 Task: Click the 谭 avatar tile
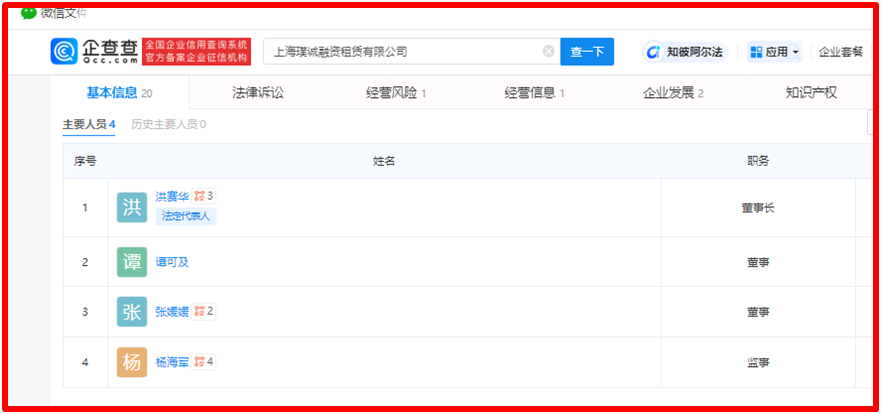(x=131, y=262)
